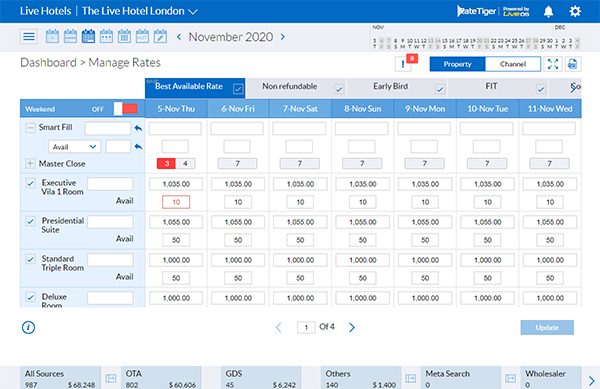Switch to Non refundable tab
Image resolution: width=600 pixels, height=389 pixels.
pyautogui.click(x=297, y=88)
